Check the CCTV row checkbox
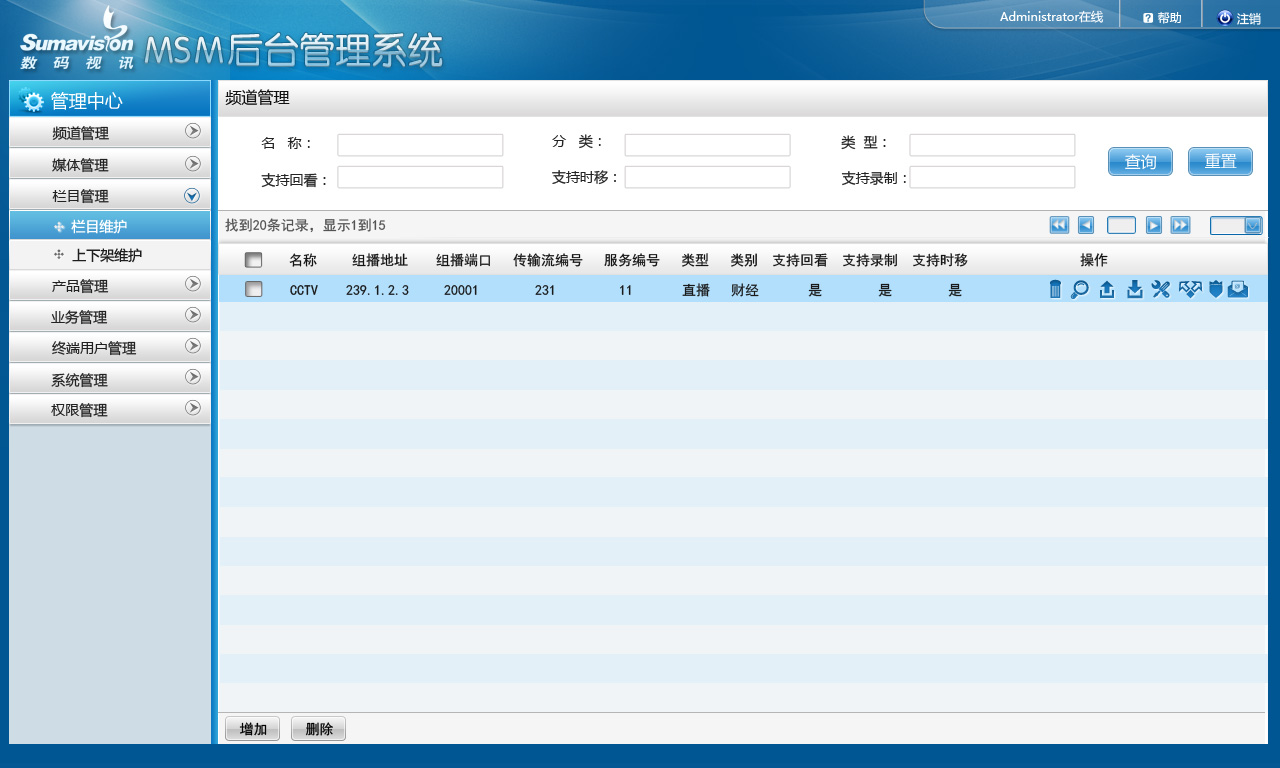The width and height of the screenshot is (1280, 768). pyautogui.click(x=254, y=289)
